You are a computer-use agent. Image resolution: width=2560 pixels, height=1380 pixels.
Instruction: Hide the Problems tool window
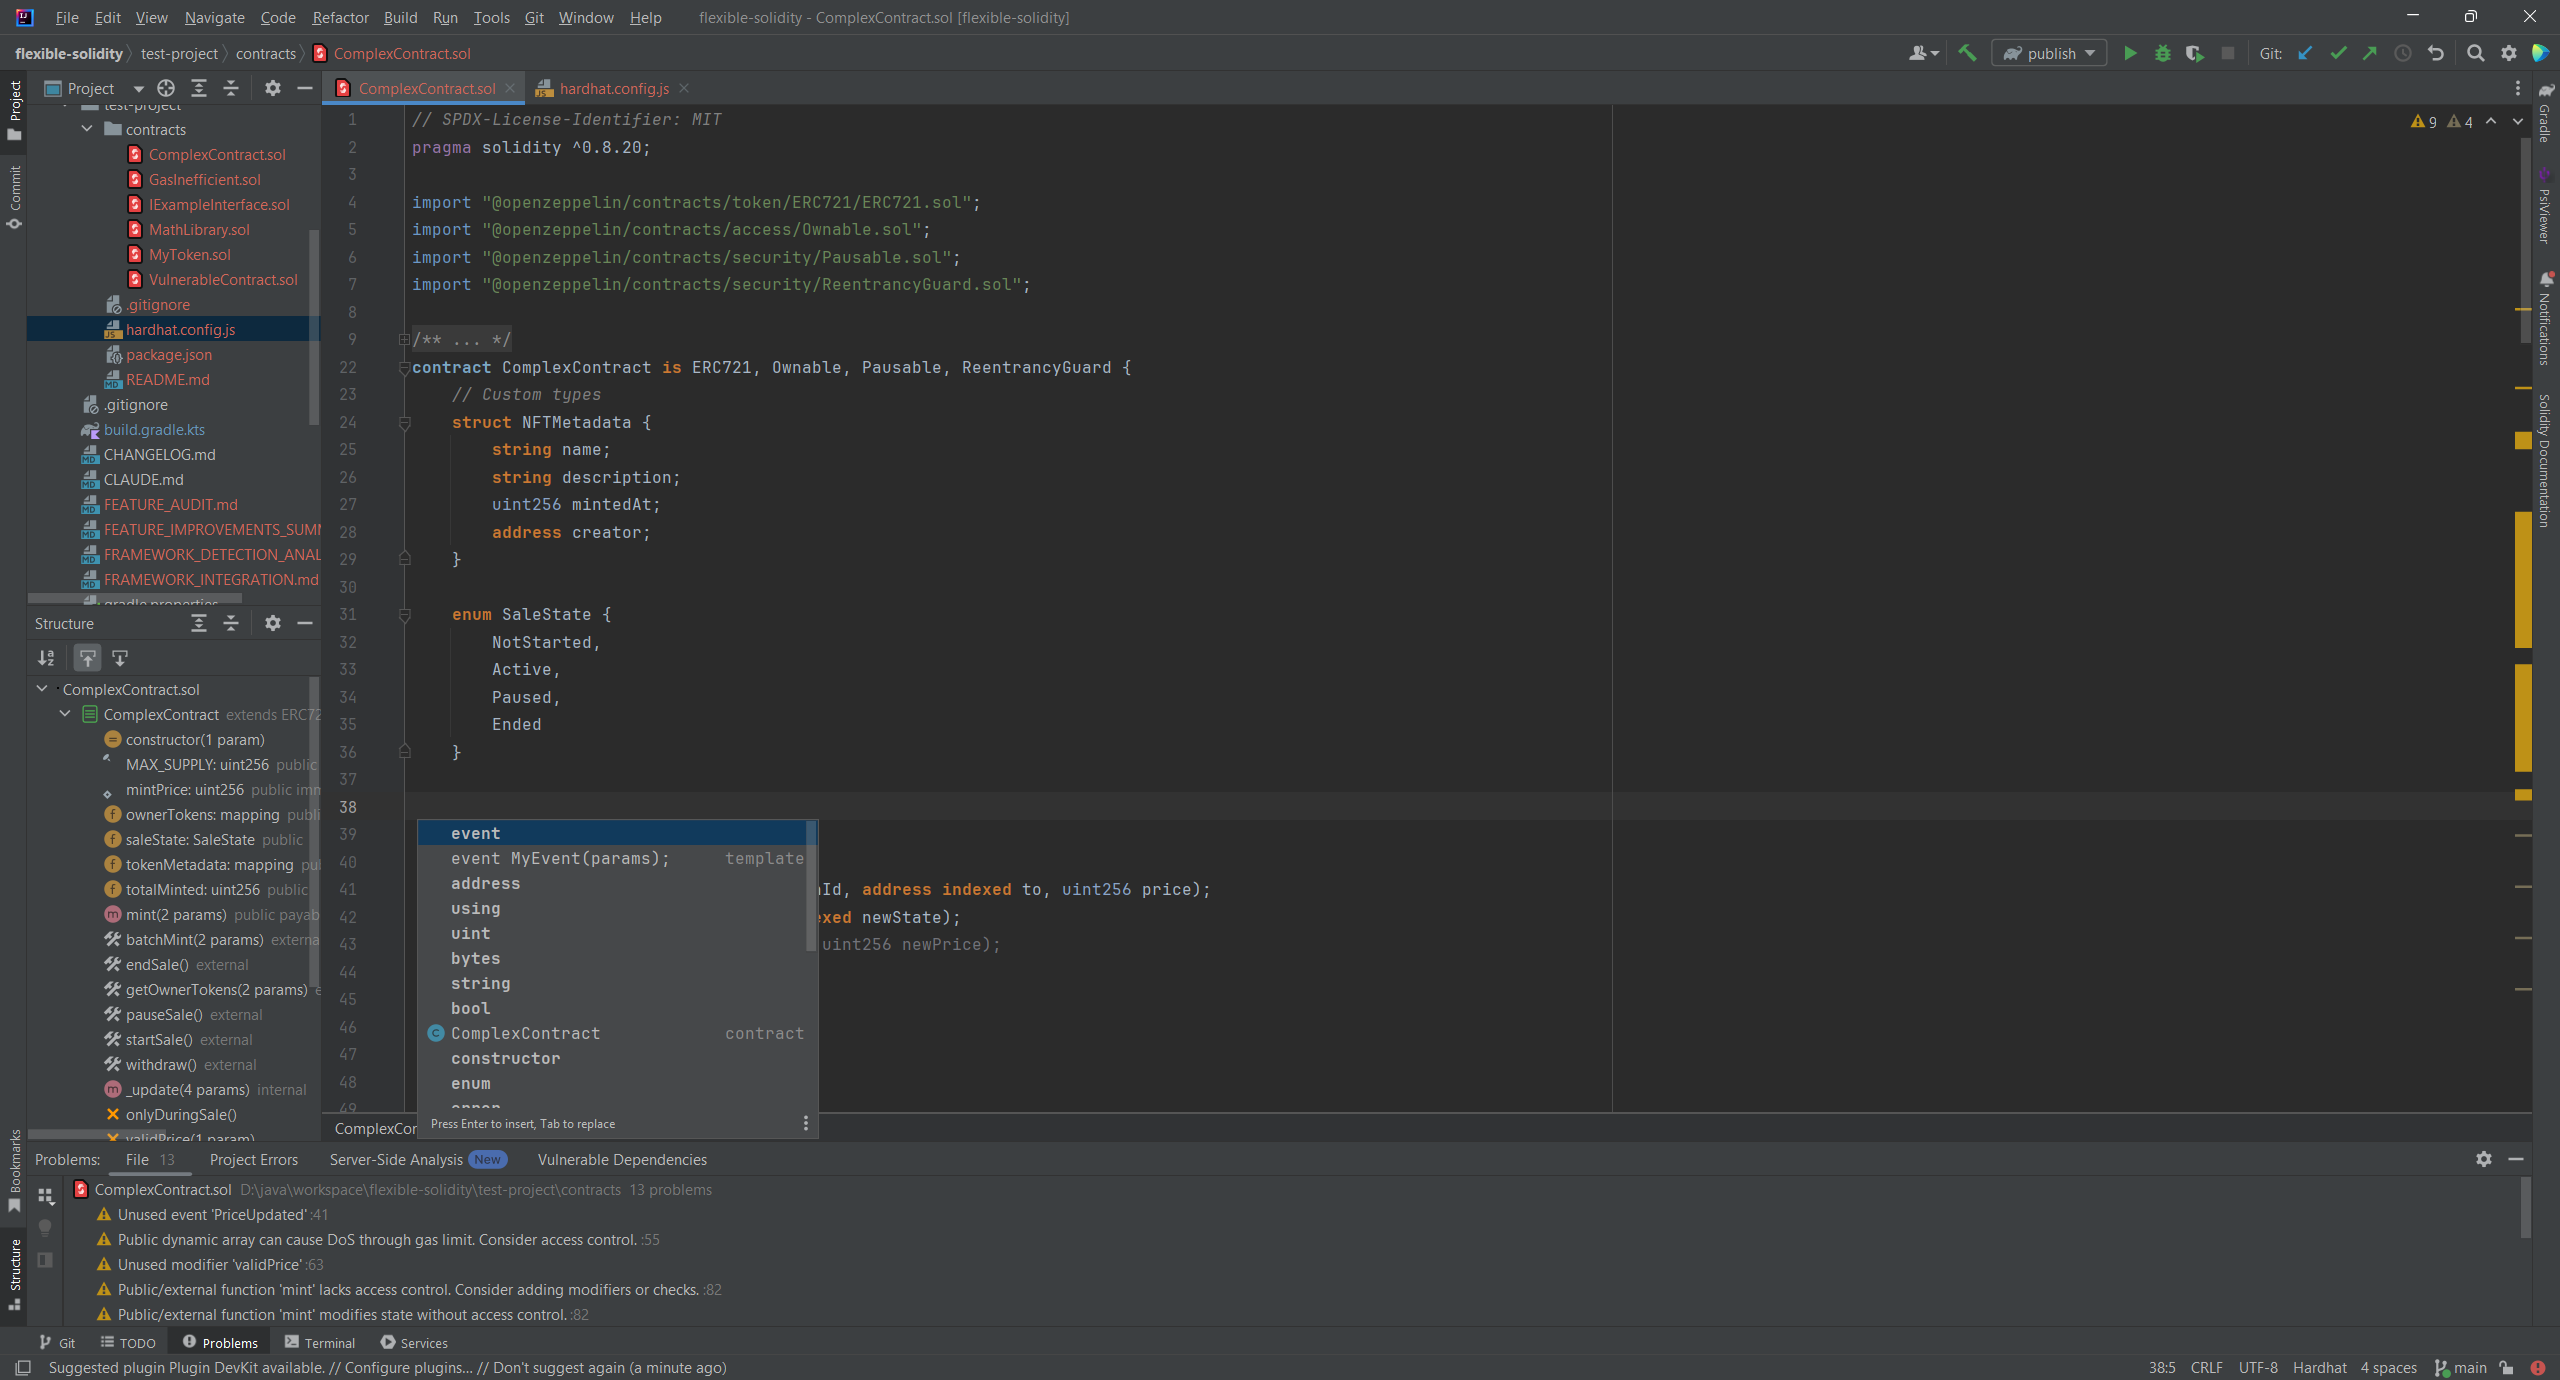2516,1159
